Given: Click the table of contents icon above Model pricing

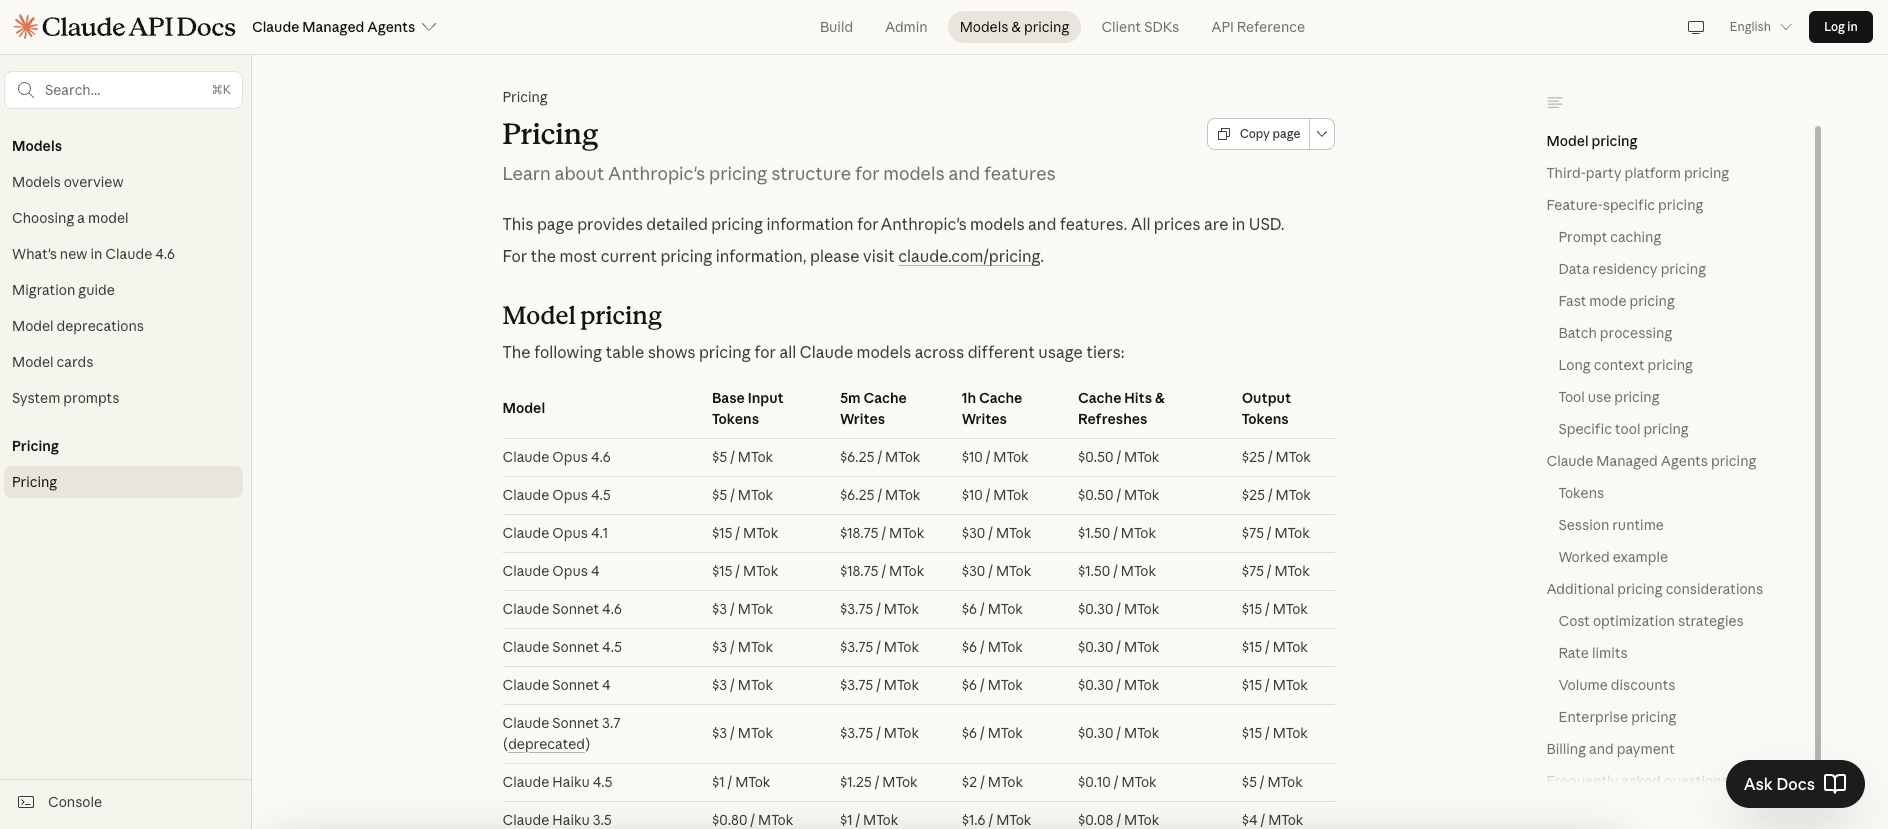Looking at the screenshot, I should (x=1554, y=102).
